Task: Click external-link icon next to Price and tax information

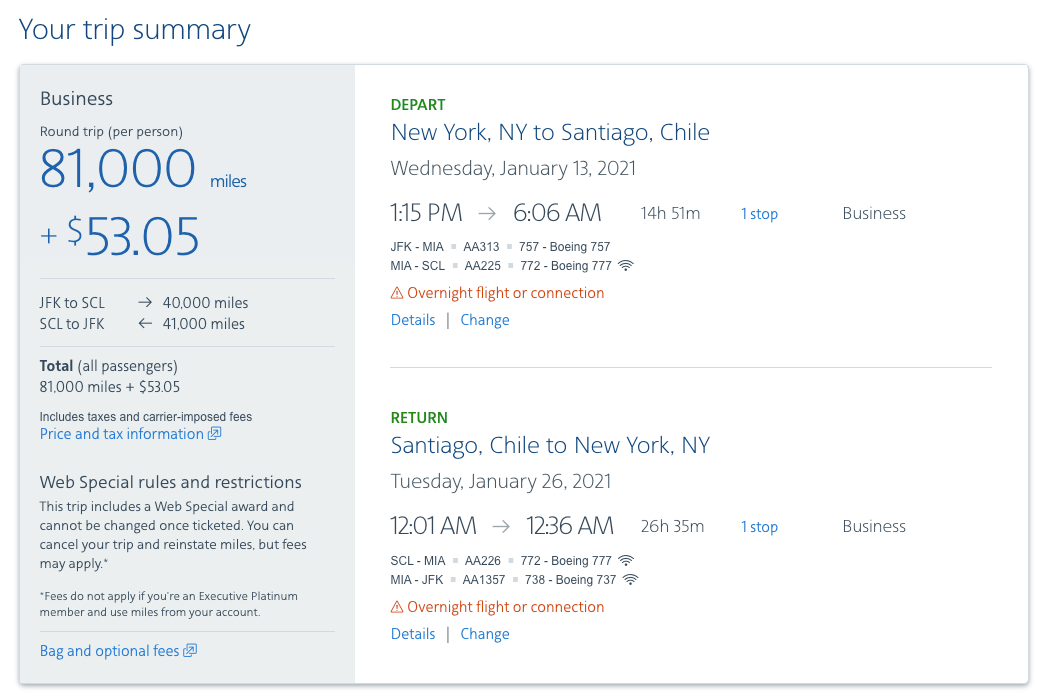Action: coord(214,434)
